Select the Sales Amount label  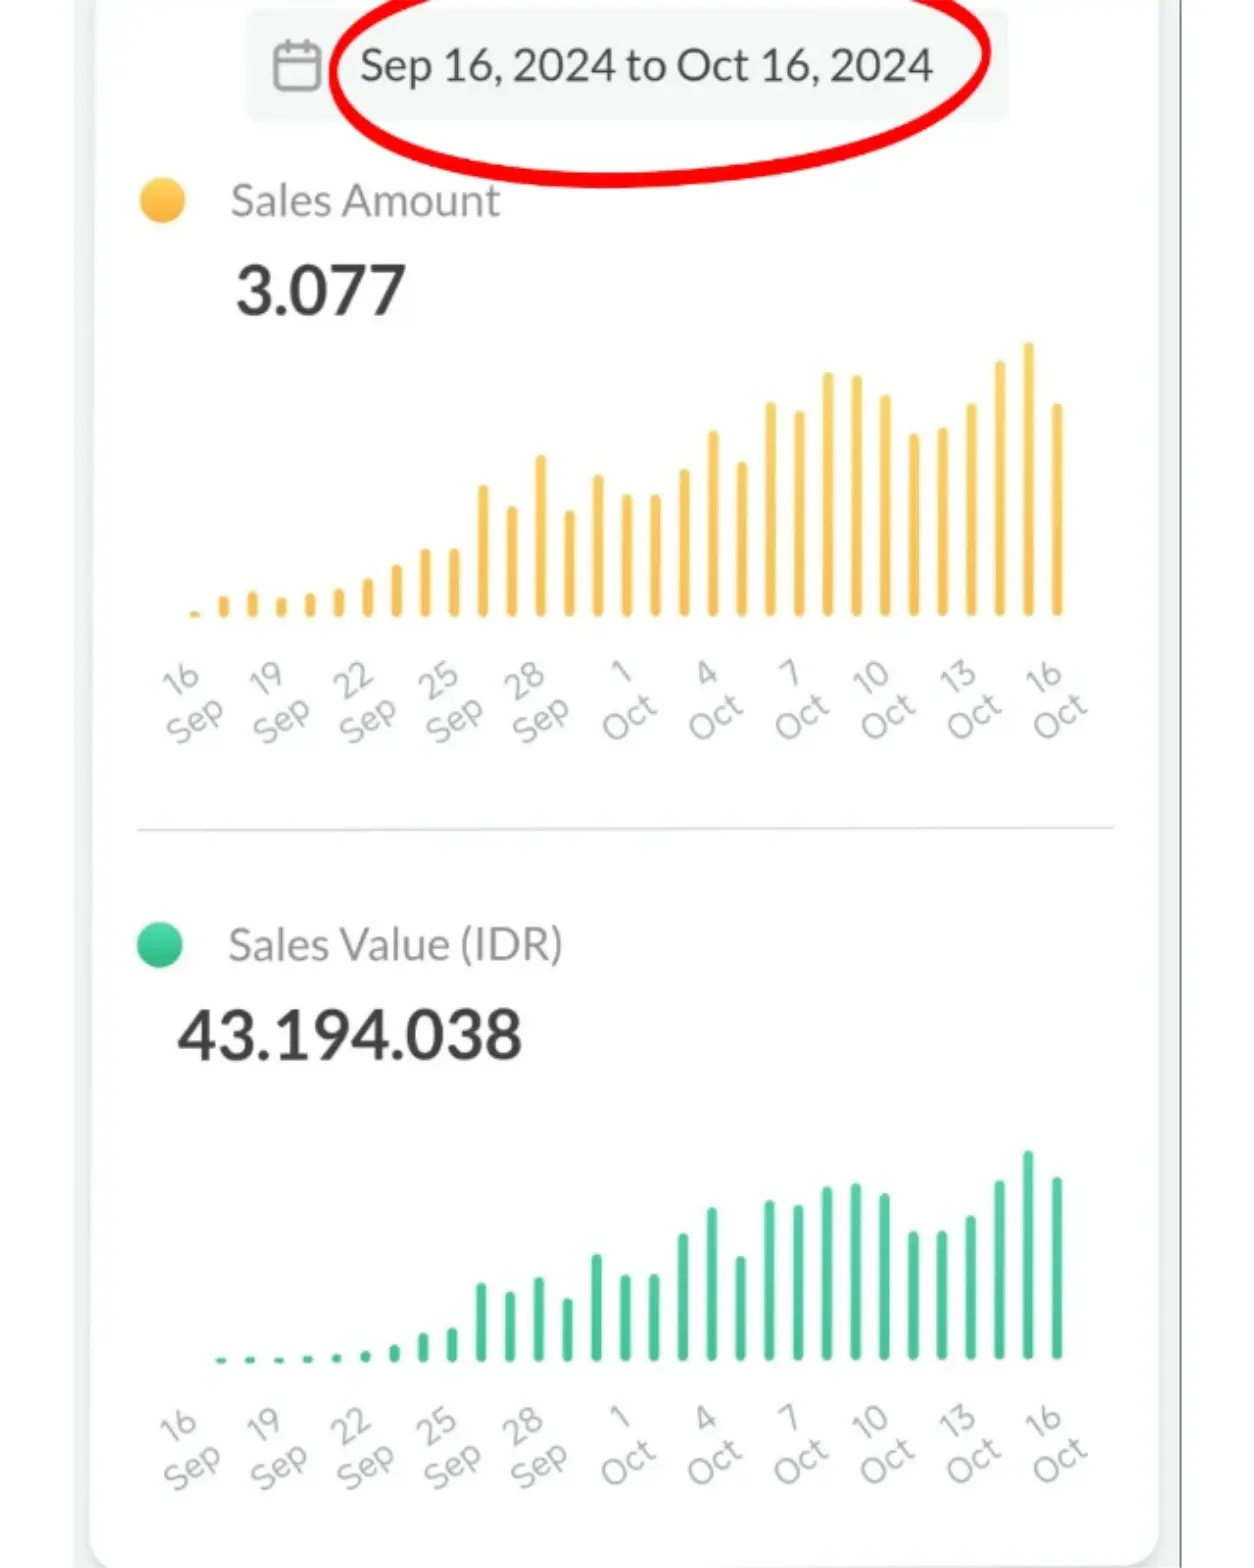[x=365, y=201]
